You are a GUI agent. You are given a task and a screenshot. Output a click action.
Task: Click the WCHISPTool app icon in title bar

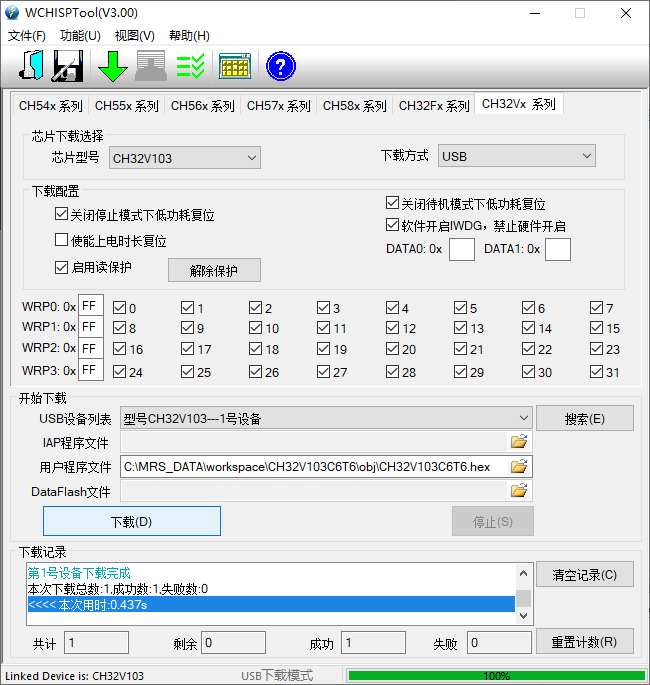(12, 13)
